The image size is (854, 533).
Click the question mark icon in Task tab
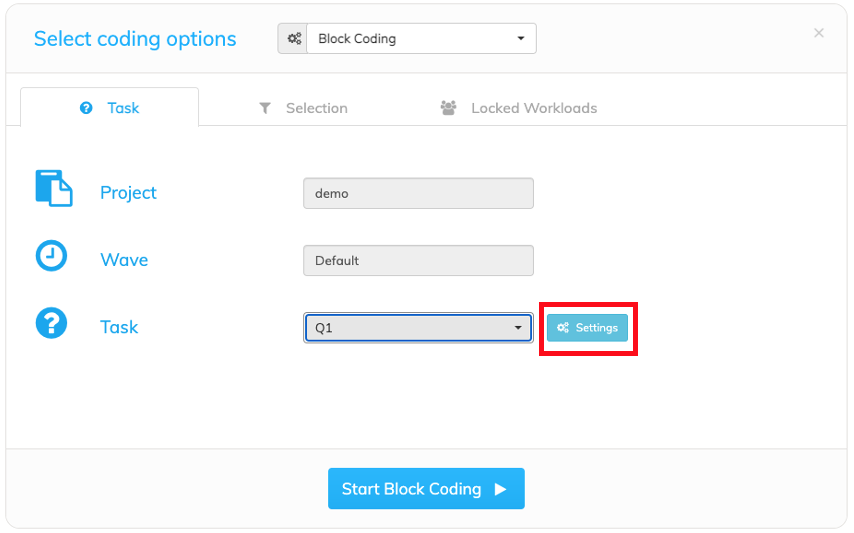pos(86,108)
